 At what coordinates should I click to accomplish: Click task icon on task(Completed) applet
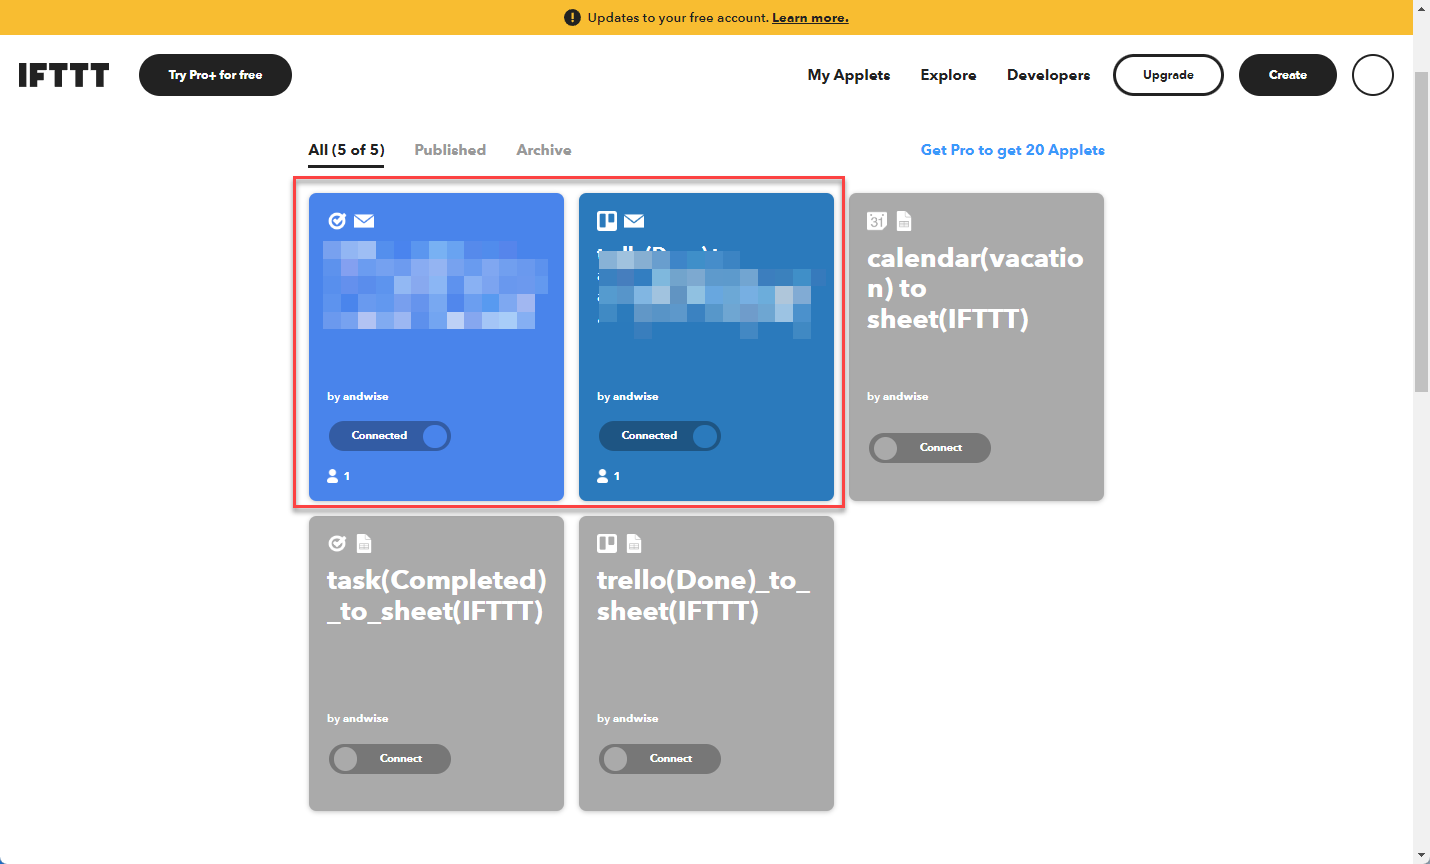click(x=337, y=543)
